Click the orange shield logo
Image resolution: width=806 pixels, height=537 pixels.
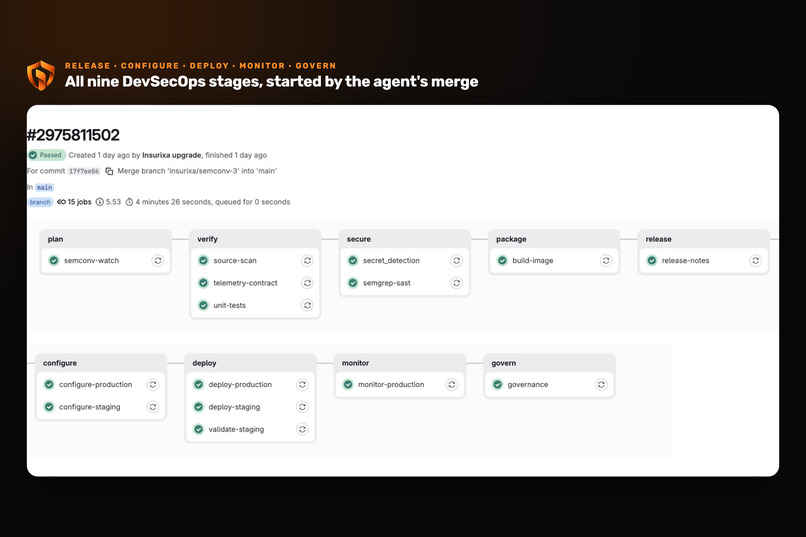pyautogui.click(x=41, y=75)
